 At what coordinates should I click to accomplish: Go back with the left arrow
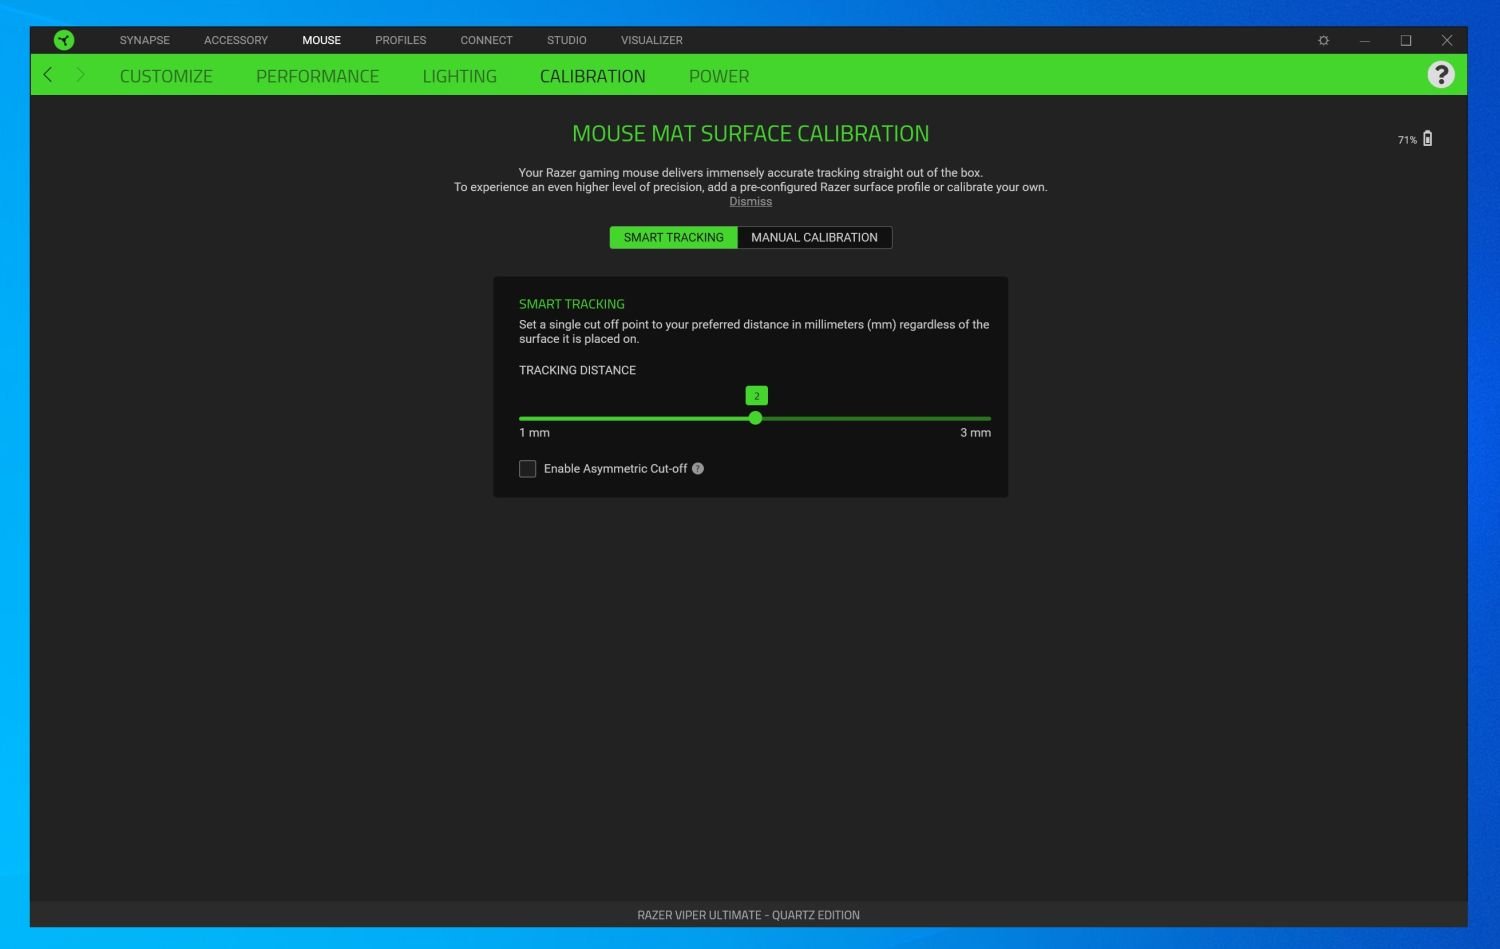(x=48, y=75)
